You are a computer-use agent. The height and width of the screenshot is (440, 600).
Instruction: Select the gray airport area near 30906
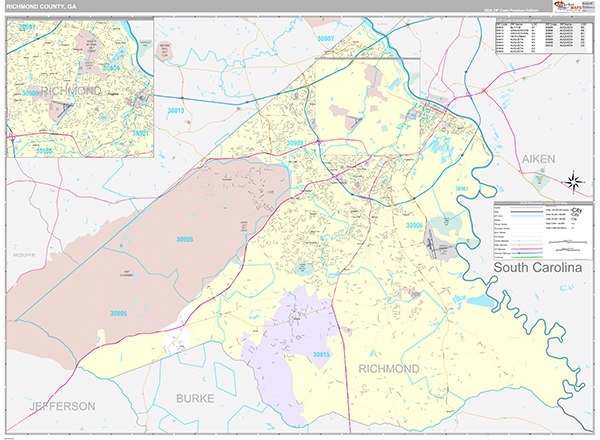click(439, 244)
